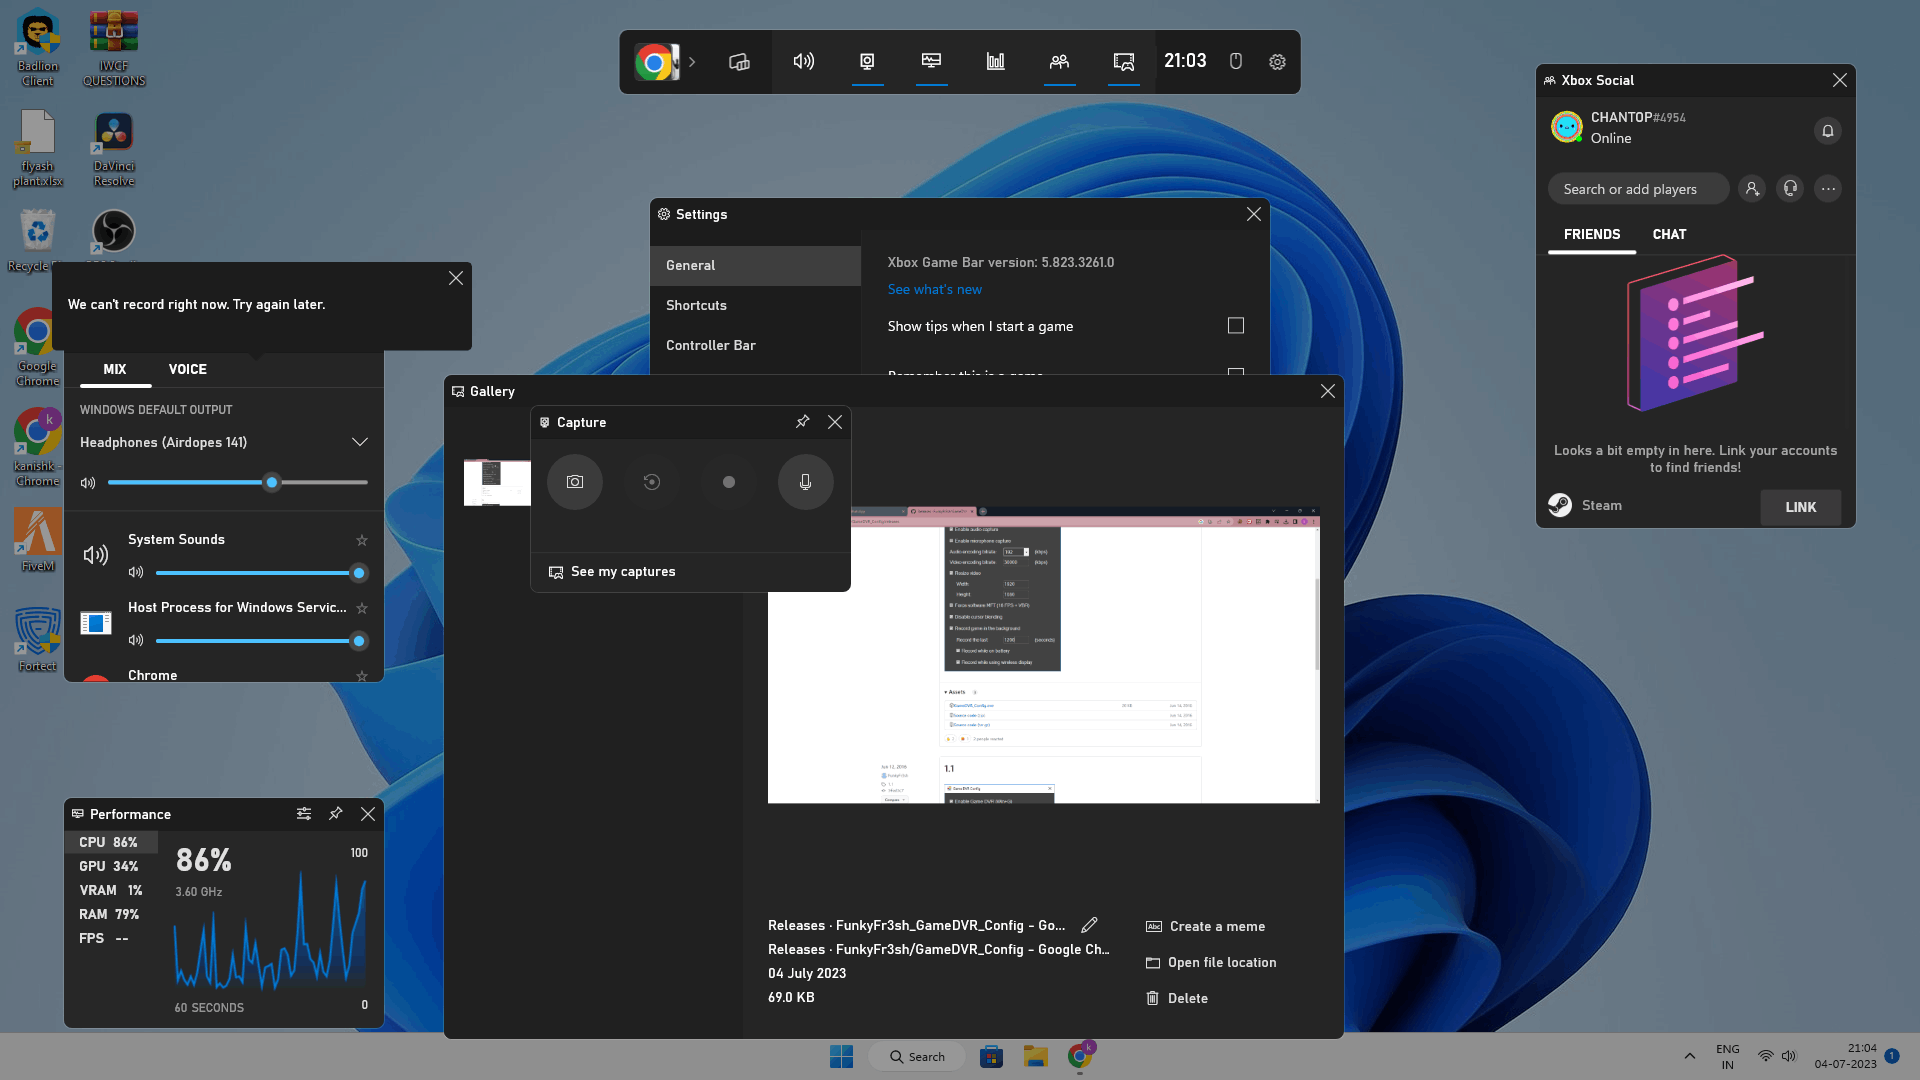Image resolution: width=1920 pixels, height=1080 pixels.
Task: Switch to the MIX tab
Action: 115,369
